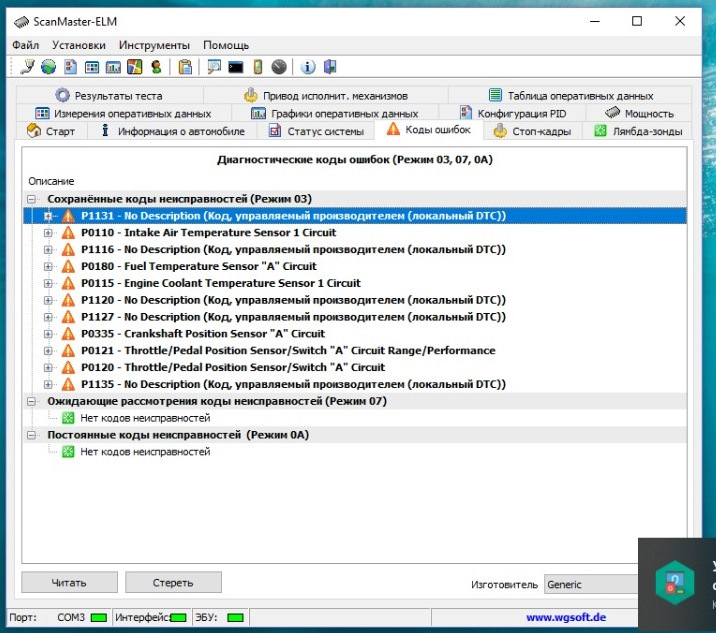
Task: Select P0335 Crankshaft Position Sensor row text
Action: pyautogui.click(x=203, y=334)
